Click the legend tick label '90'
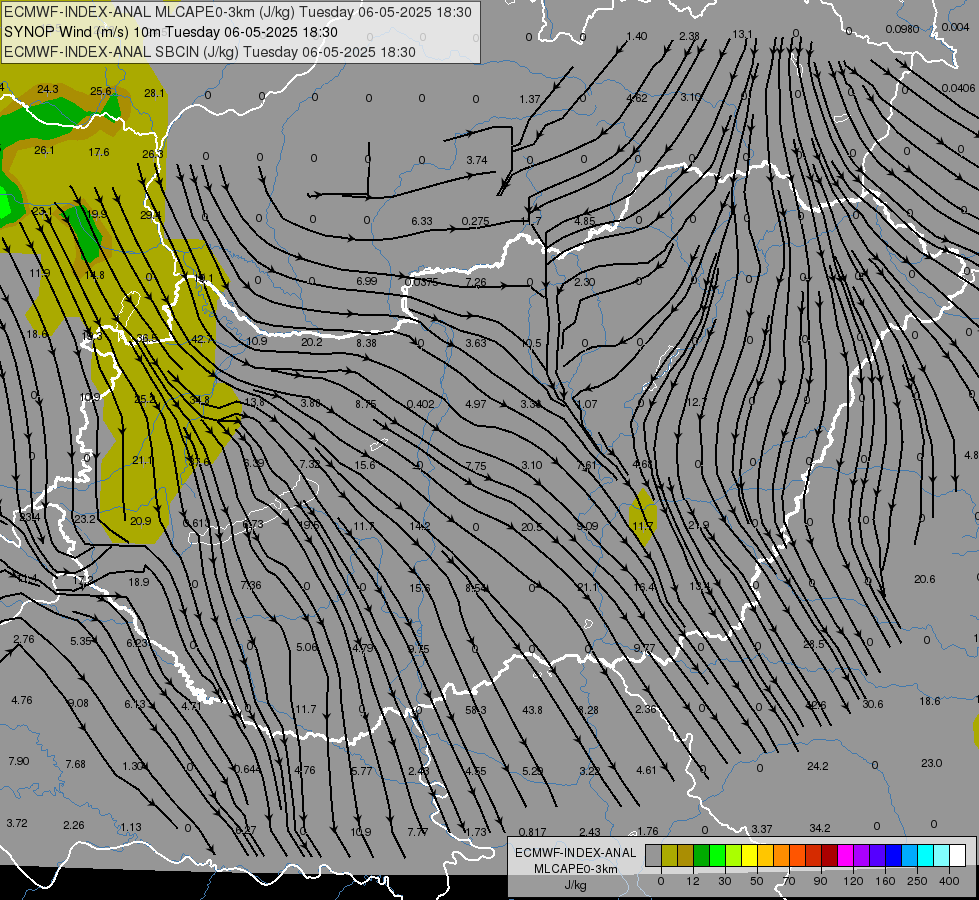The width and height of the screenshot is (979, 900). click(x=820, y=881)
